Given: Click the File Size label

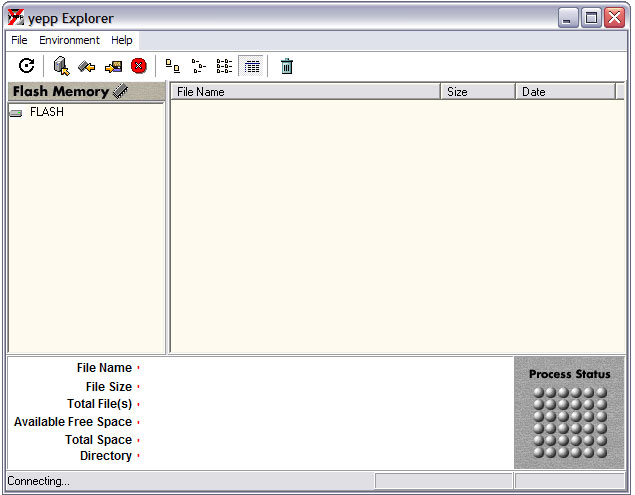Looking at the screenshot, I should [109, 386].
